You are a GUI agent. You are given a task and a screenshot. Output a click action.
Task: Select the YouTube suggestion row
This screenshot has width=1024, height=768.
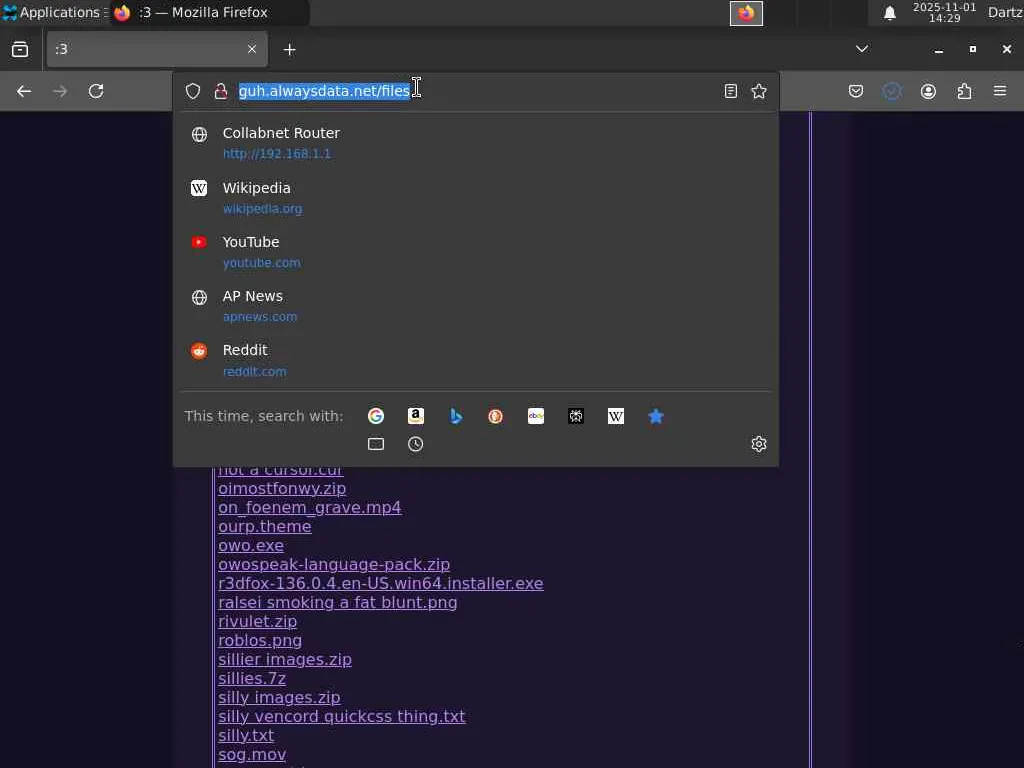click(476, 252)
